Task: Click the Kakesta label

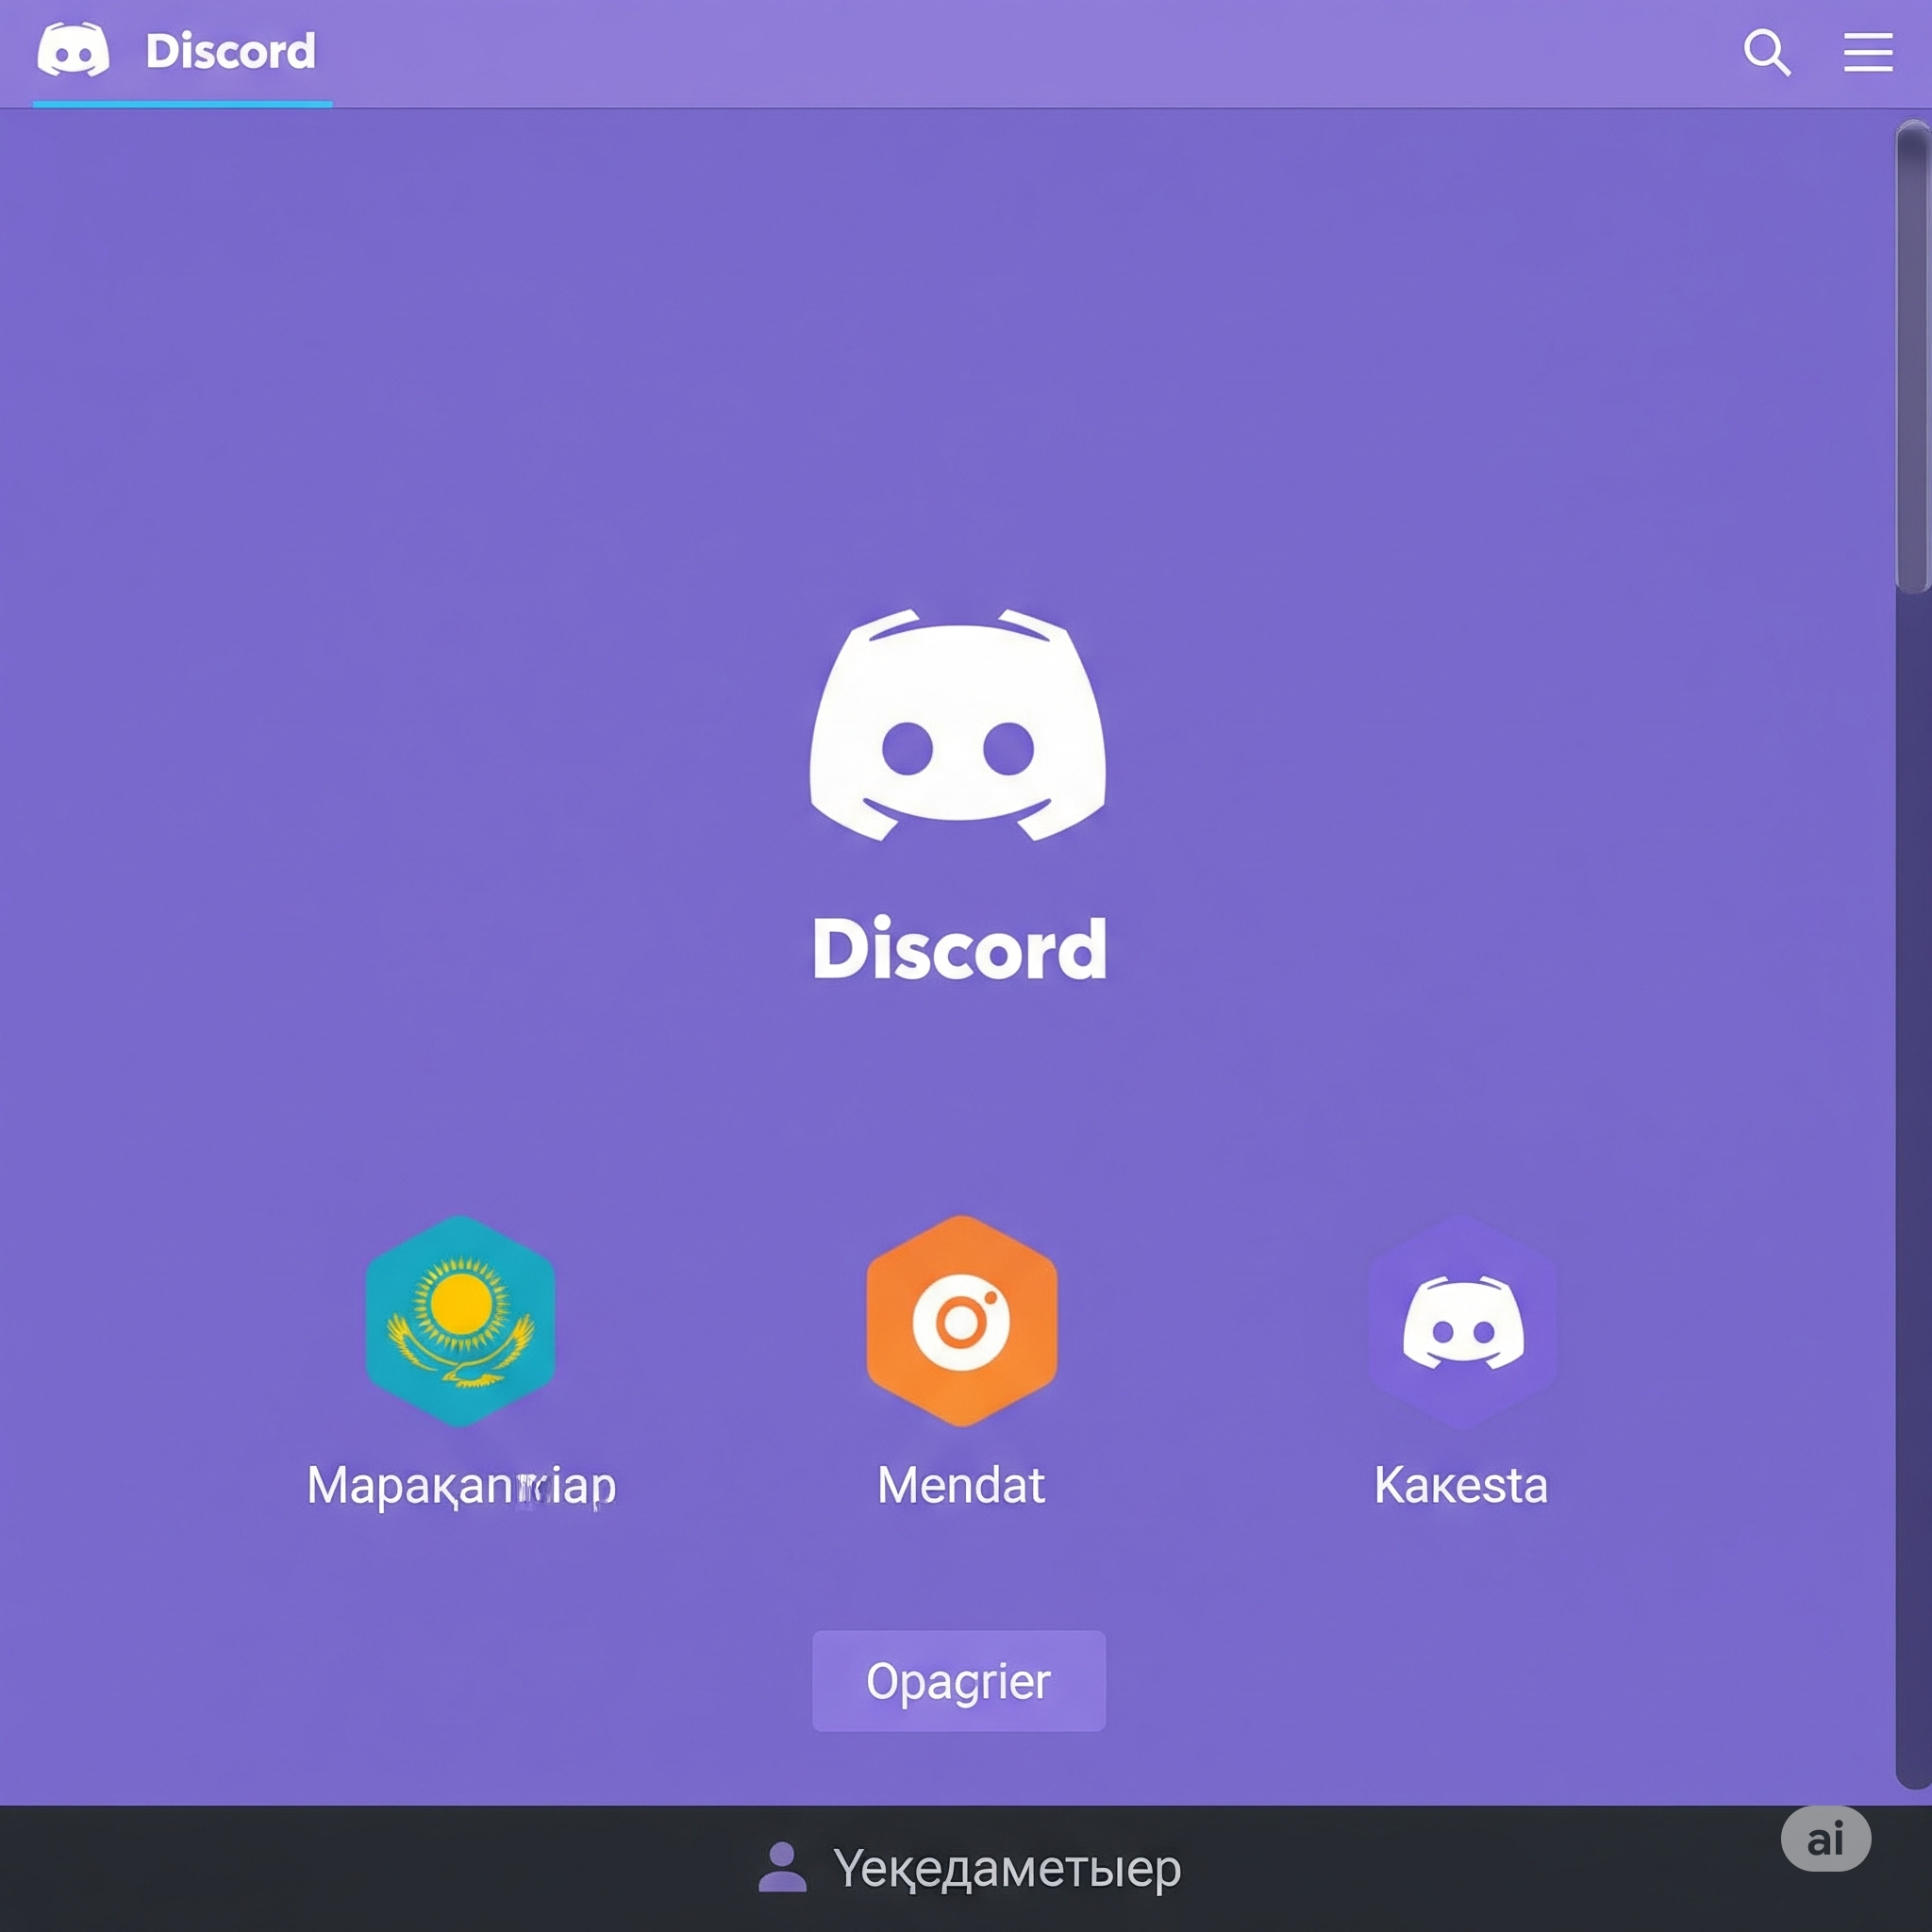Action: coord(1461,1485)
